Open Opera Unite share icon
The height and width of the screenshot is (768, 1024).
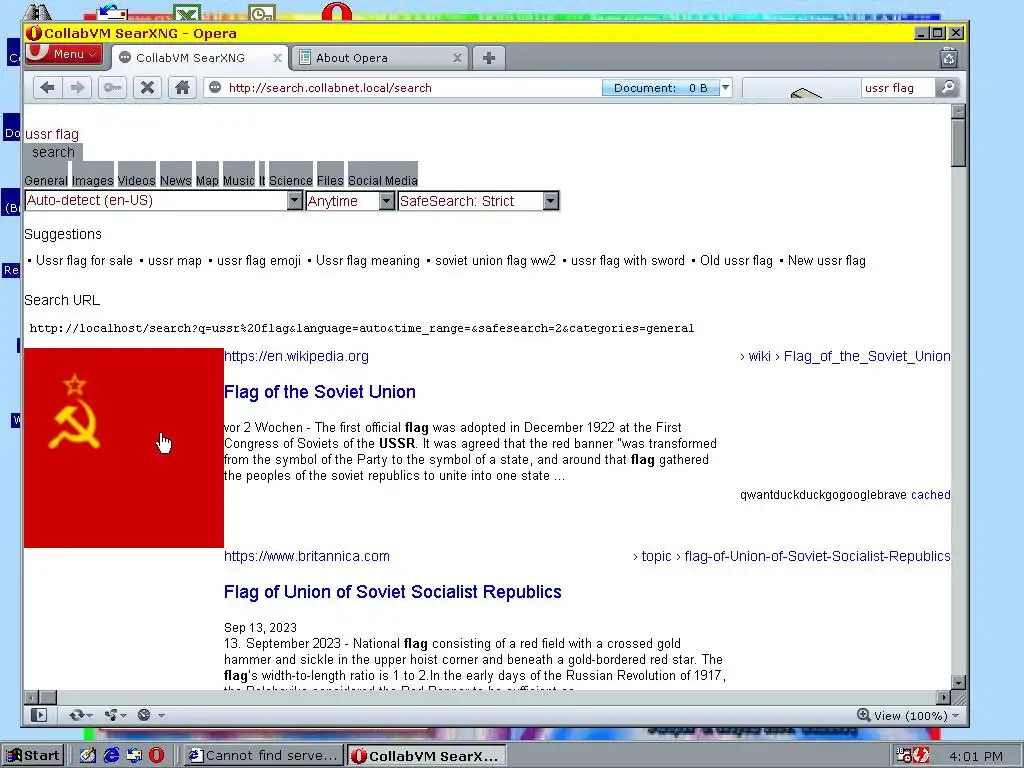(110, 715)
